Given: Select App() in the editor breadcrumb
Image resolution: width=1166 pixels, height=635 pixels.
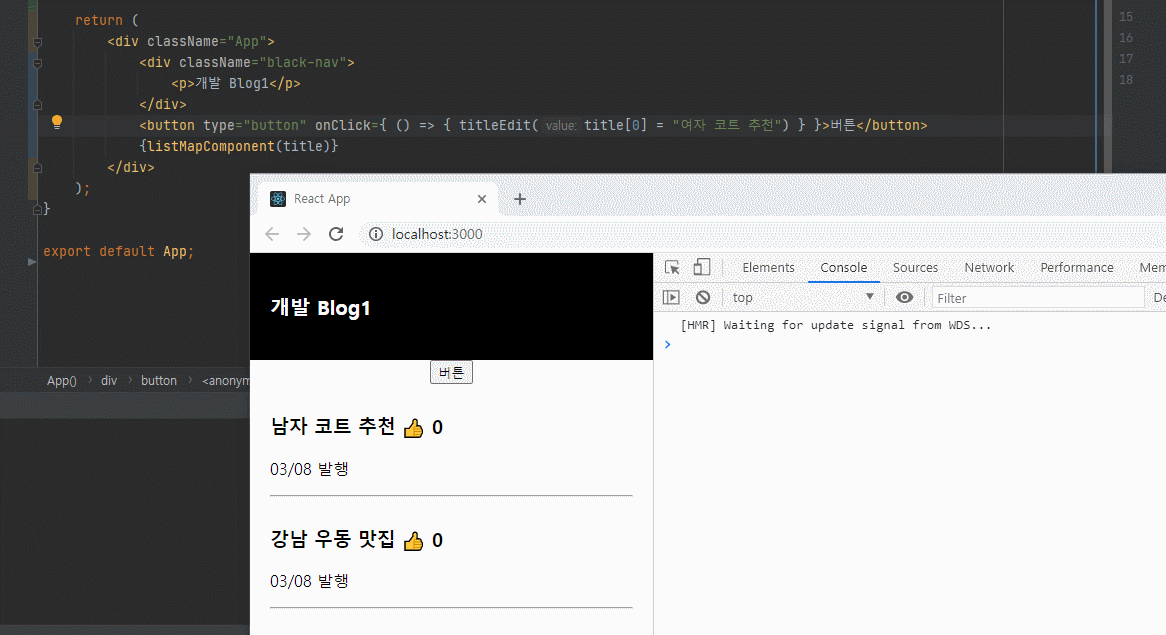Looking at the screenshot, I should coord(62,381).
